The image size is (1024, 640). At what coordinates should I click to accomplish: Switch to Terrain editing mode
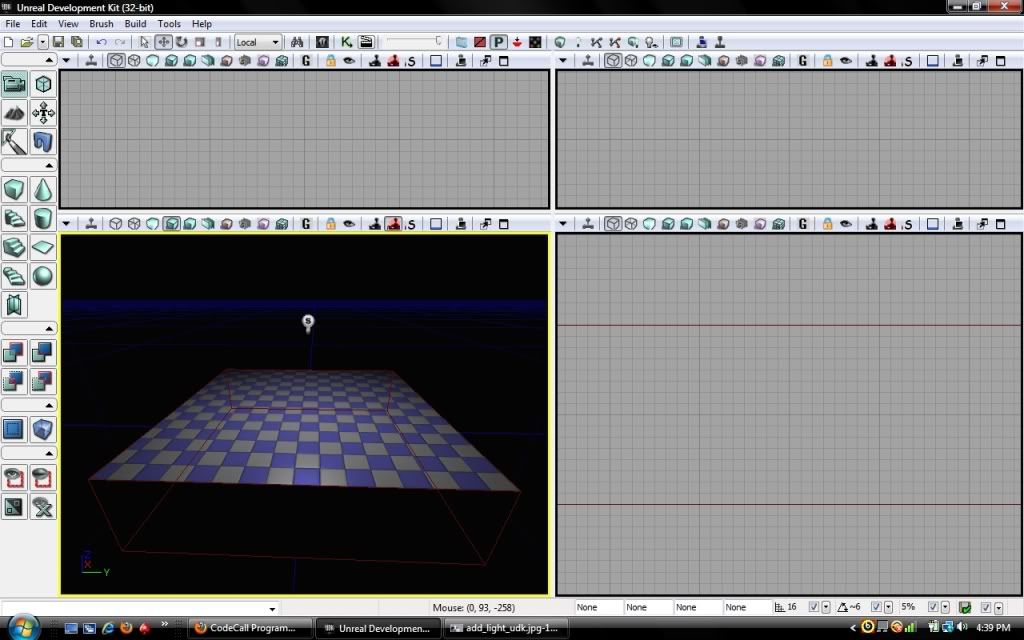(14, 113)
